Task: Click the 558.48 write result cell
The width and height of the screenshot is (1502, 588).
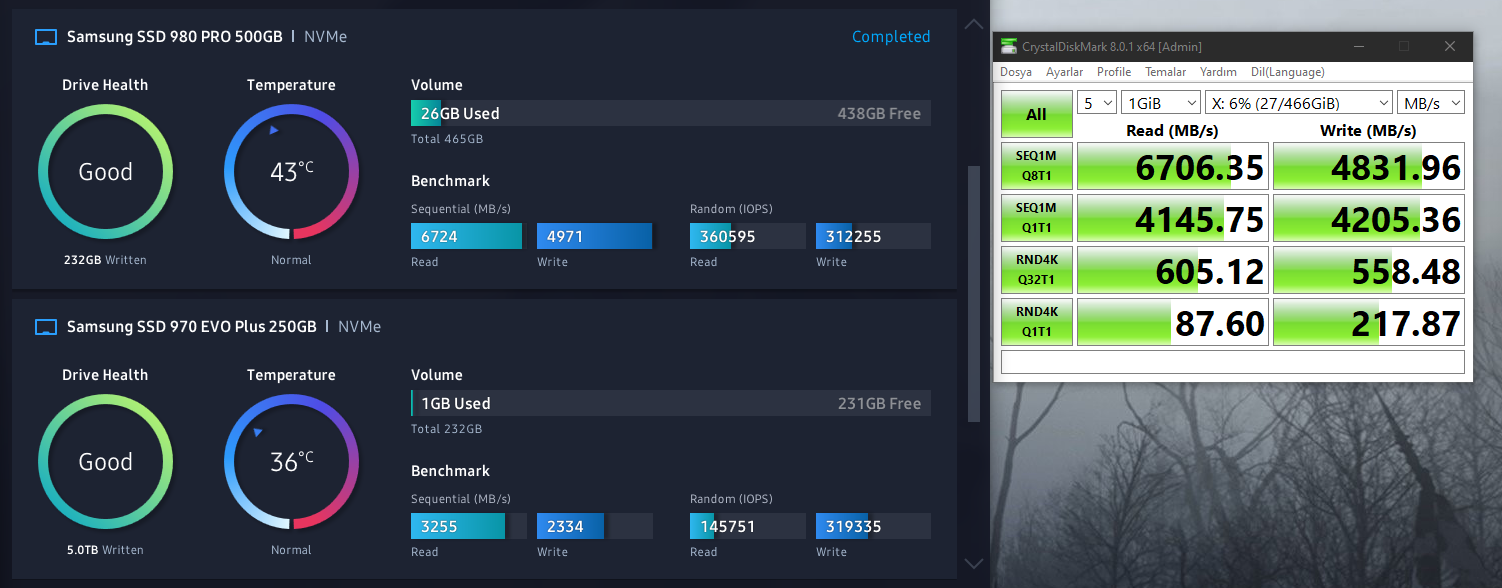Action: [1369, 270]
